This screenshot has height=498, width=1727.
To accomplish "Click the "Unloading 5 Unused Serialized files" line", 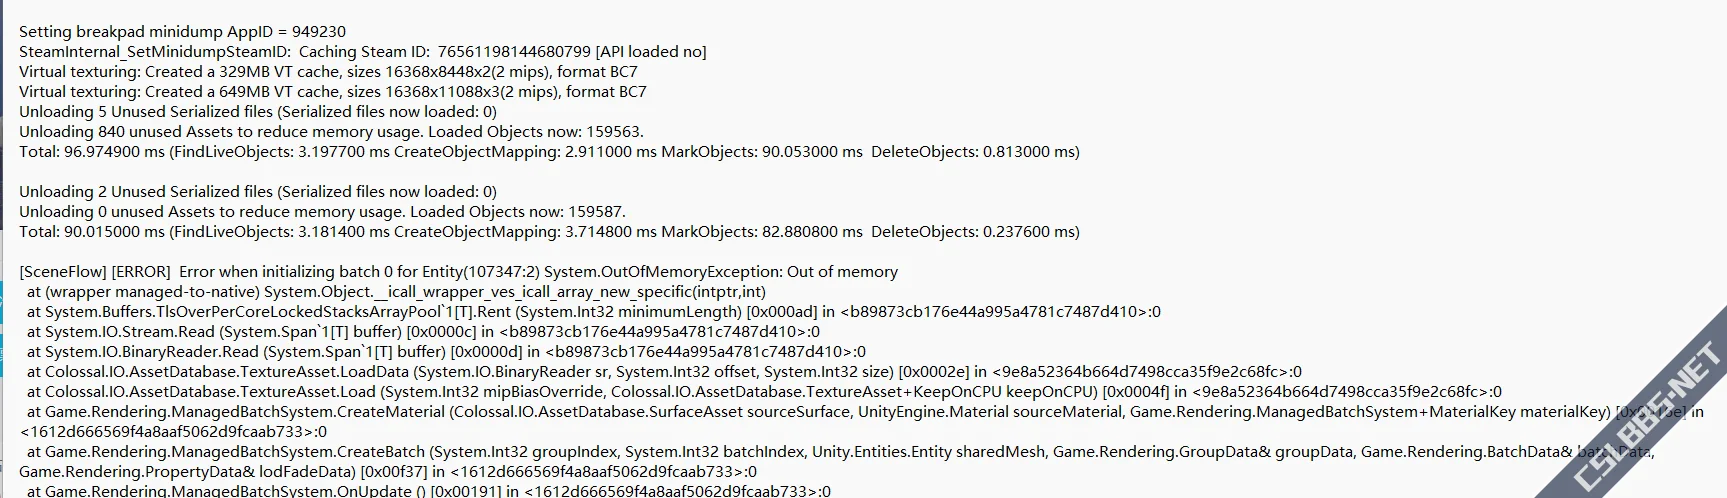I will [257, 112].
